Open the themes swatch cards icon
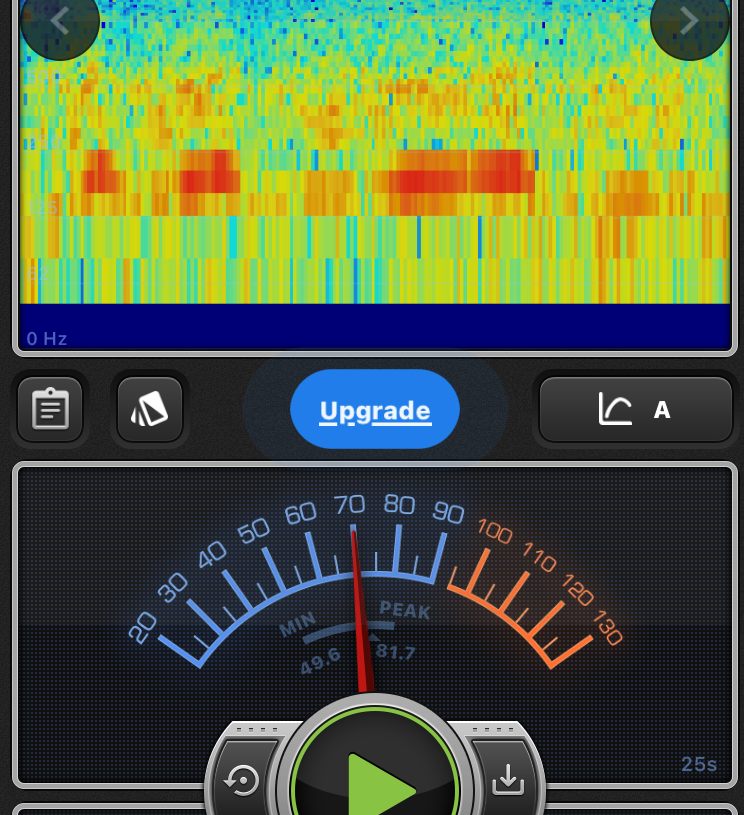The image size is (744, 815). click(x=149, y=409)
